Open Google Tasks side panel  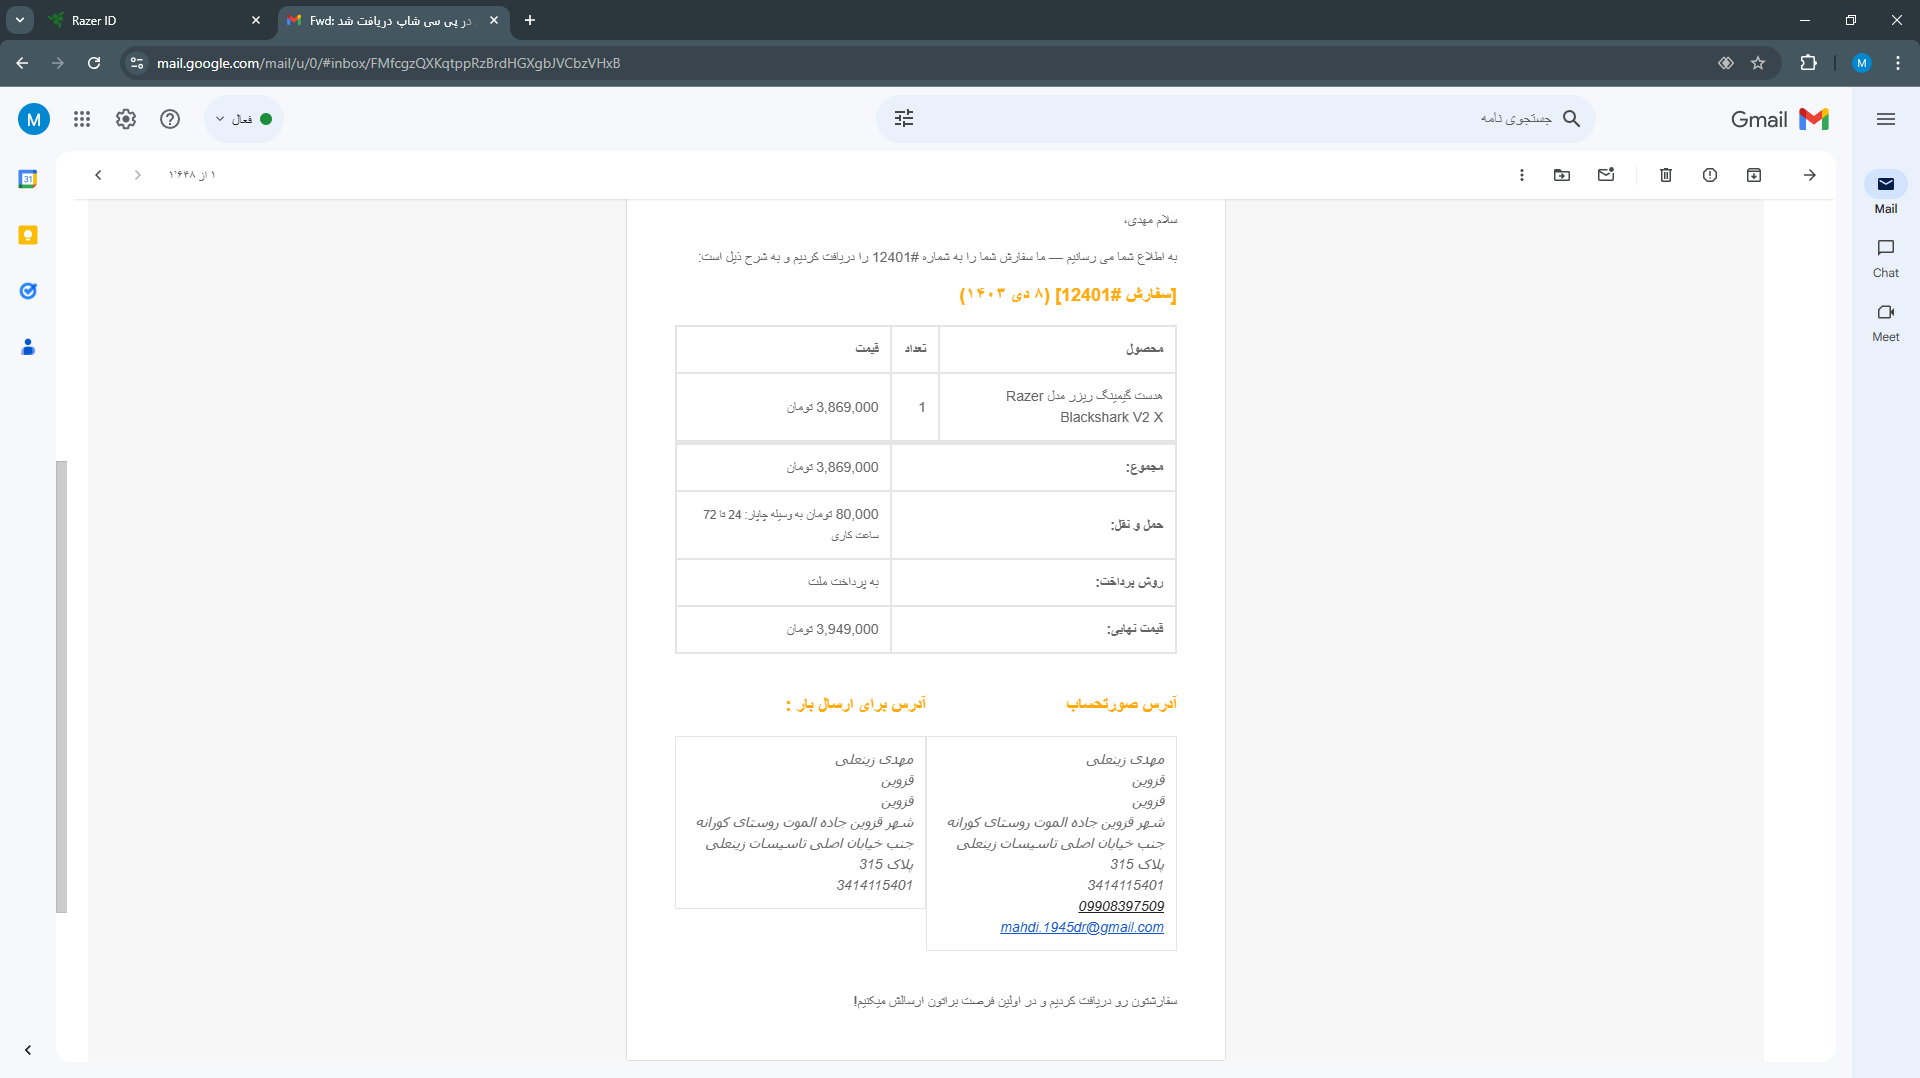coord(28,291)
